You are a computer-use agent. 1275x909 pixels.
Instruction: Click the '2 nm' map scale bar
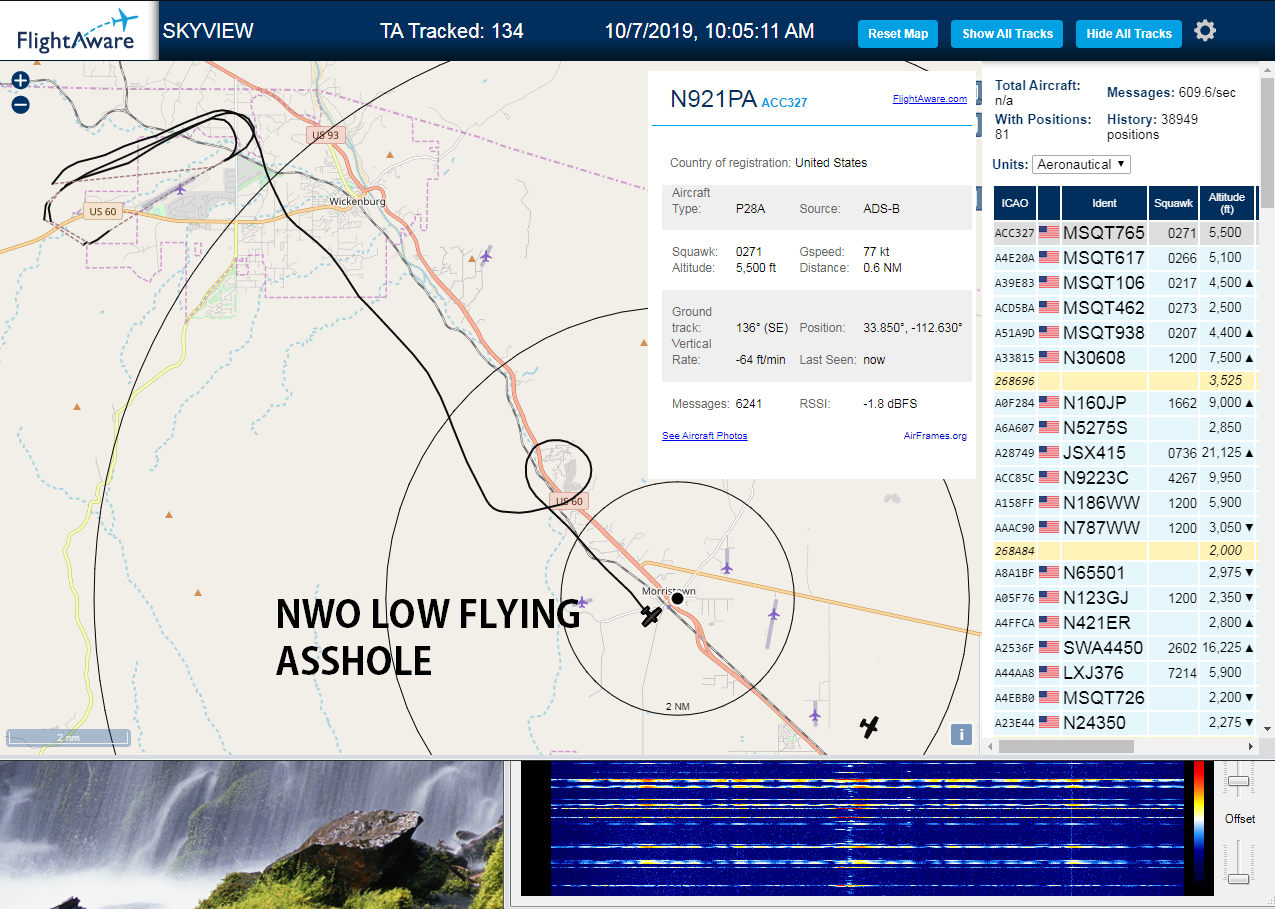67,738
